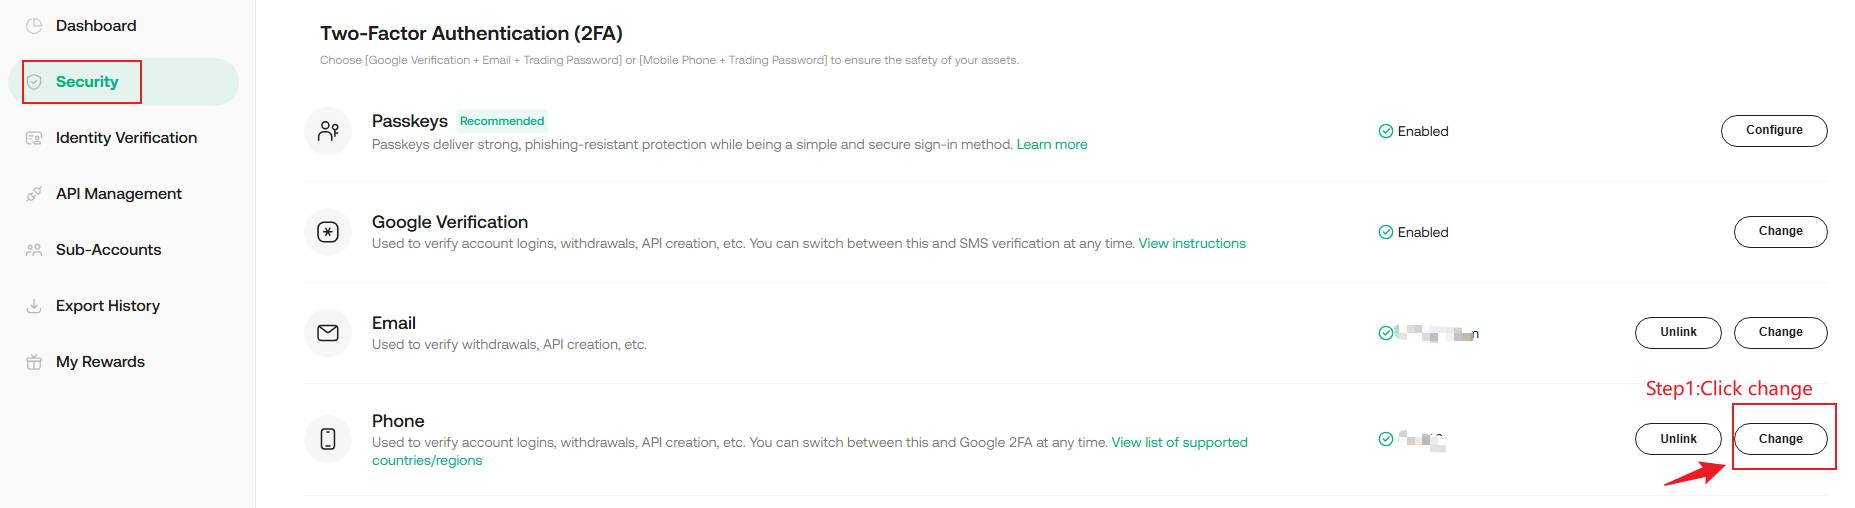
Task: Click Change button for Google Verification
Action: coord(1780,231)
